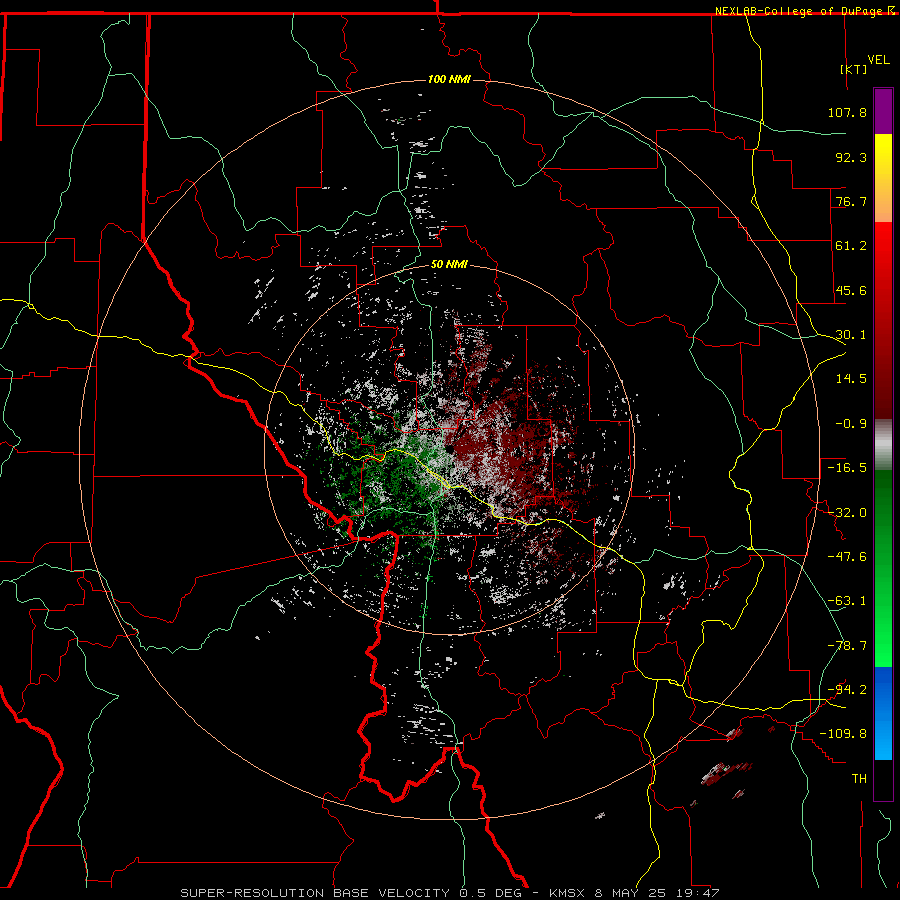Select the -16.5 legend value
This screenshot has height=900, width=900.
847,468
